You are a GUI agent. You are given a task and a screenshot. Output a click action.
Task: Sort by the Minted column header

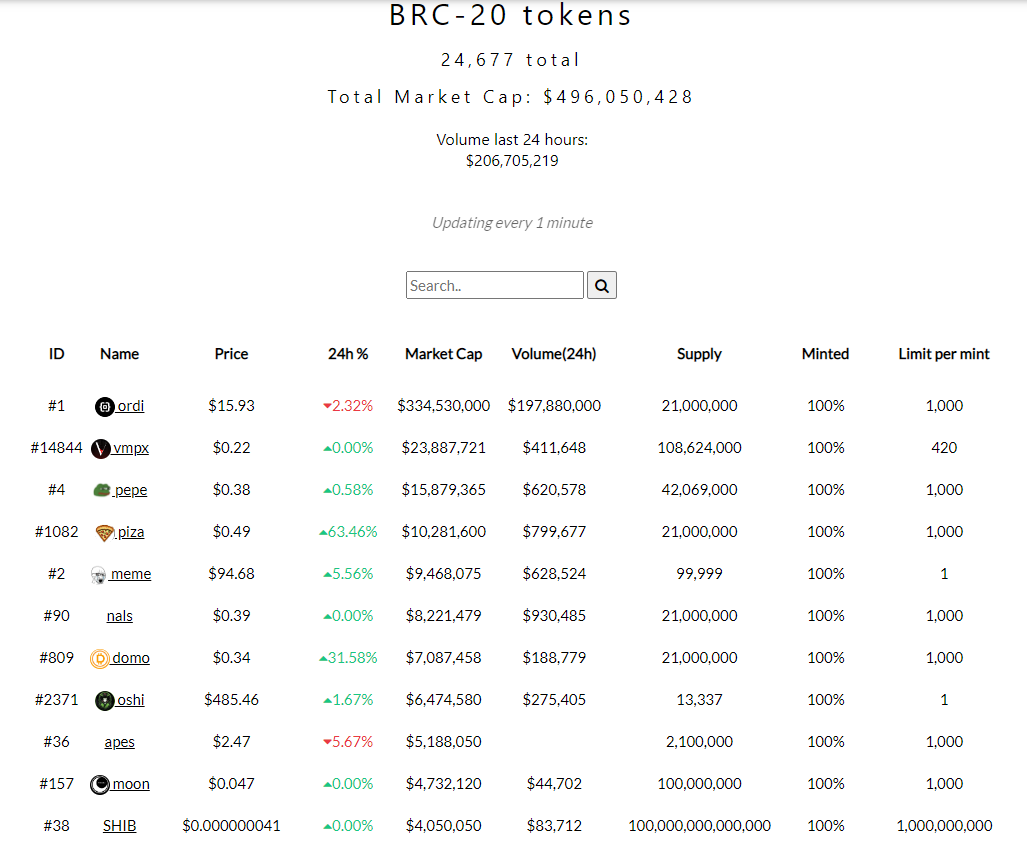(825, 354)
